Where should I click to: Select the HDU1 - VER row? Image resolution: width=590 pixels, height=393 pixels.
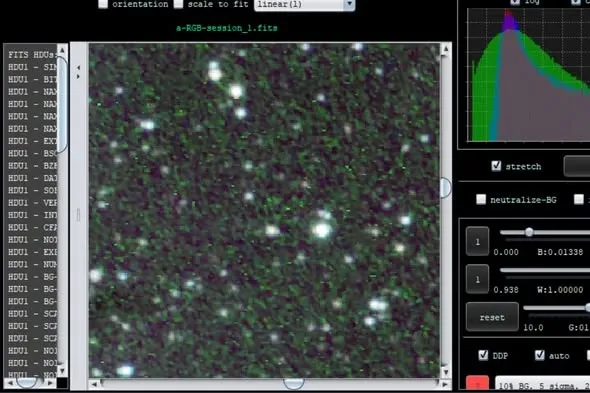point(32,203)
